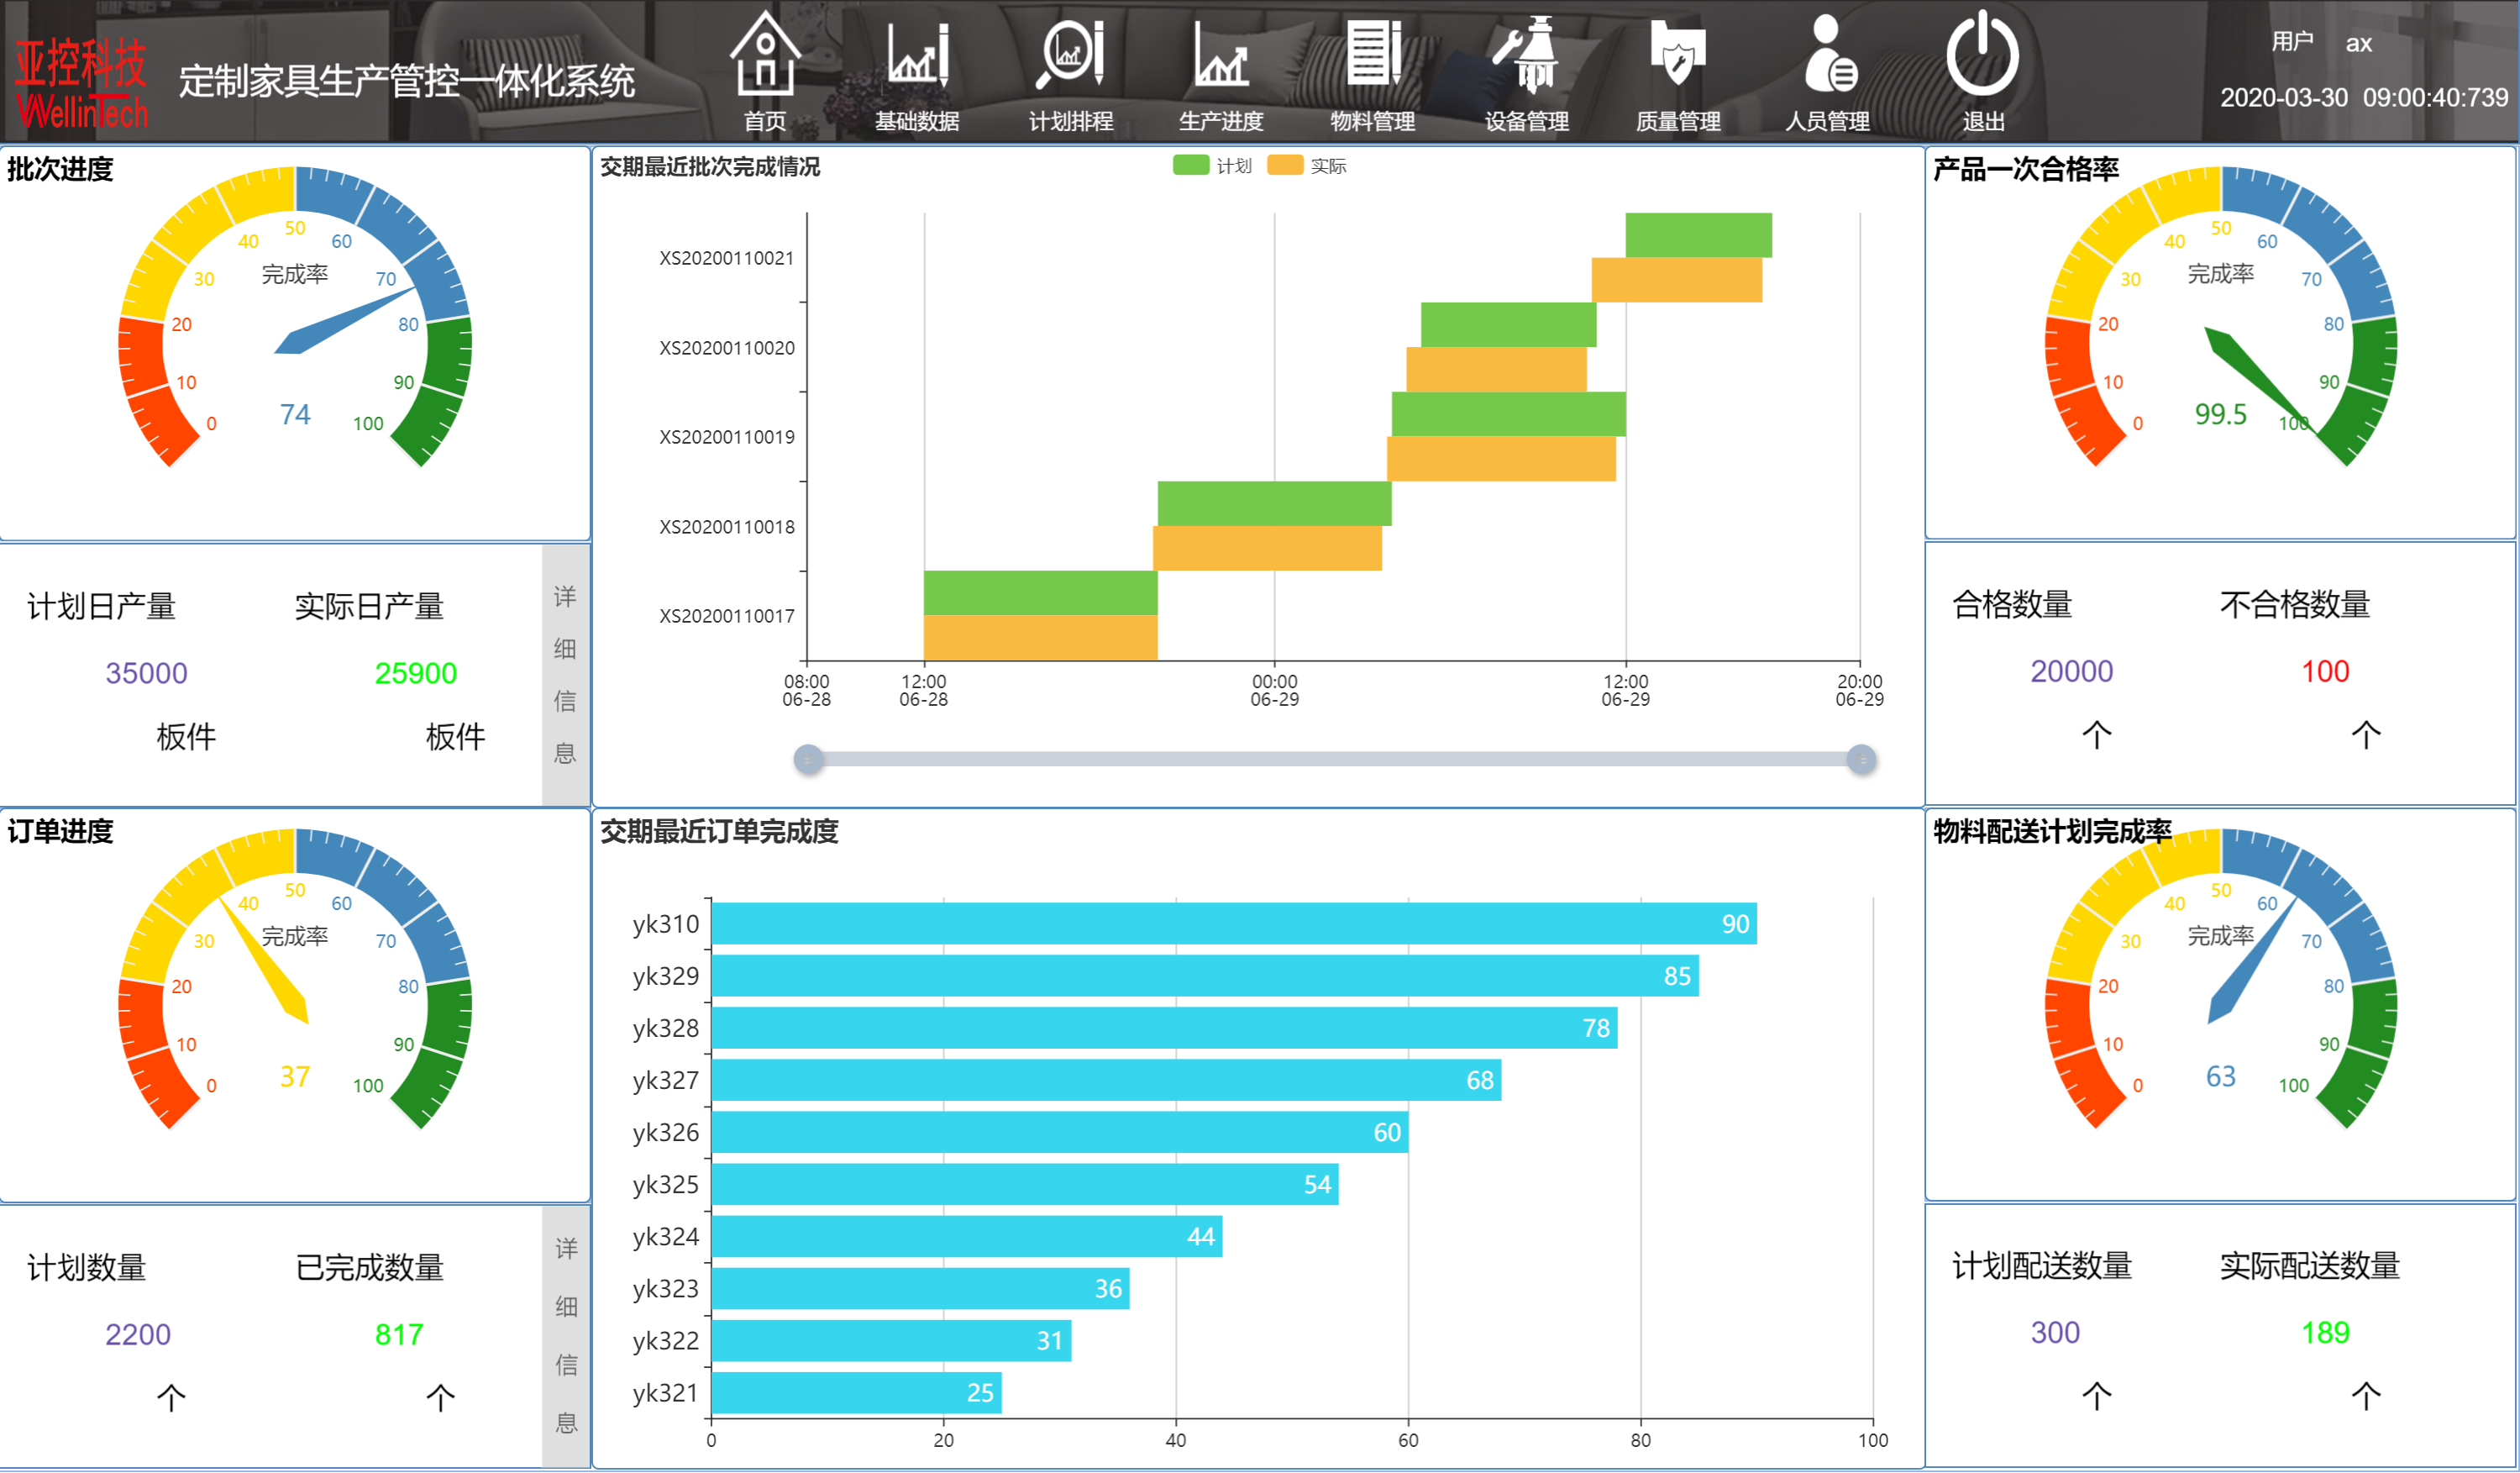Open the 质量管理 quality shield icon
This screenshot has width=2520, height=1473.
pos(1677,55)
